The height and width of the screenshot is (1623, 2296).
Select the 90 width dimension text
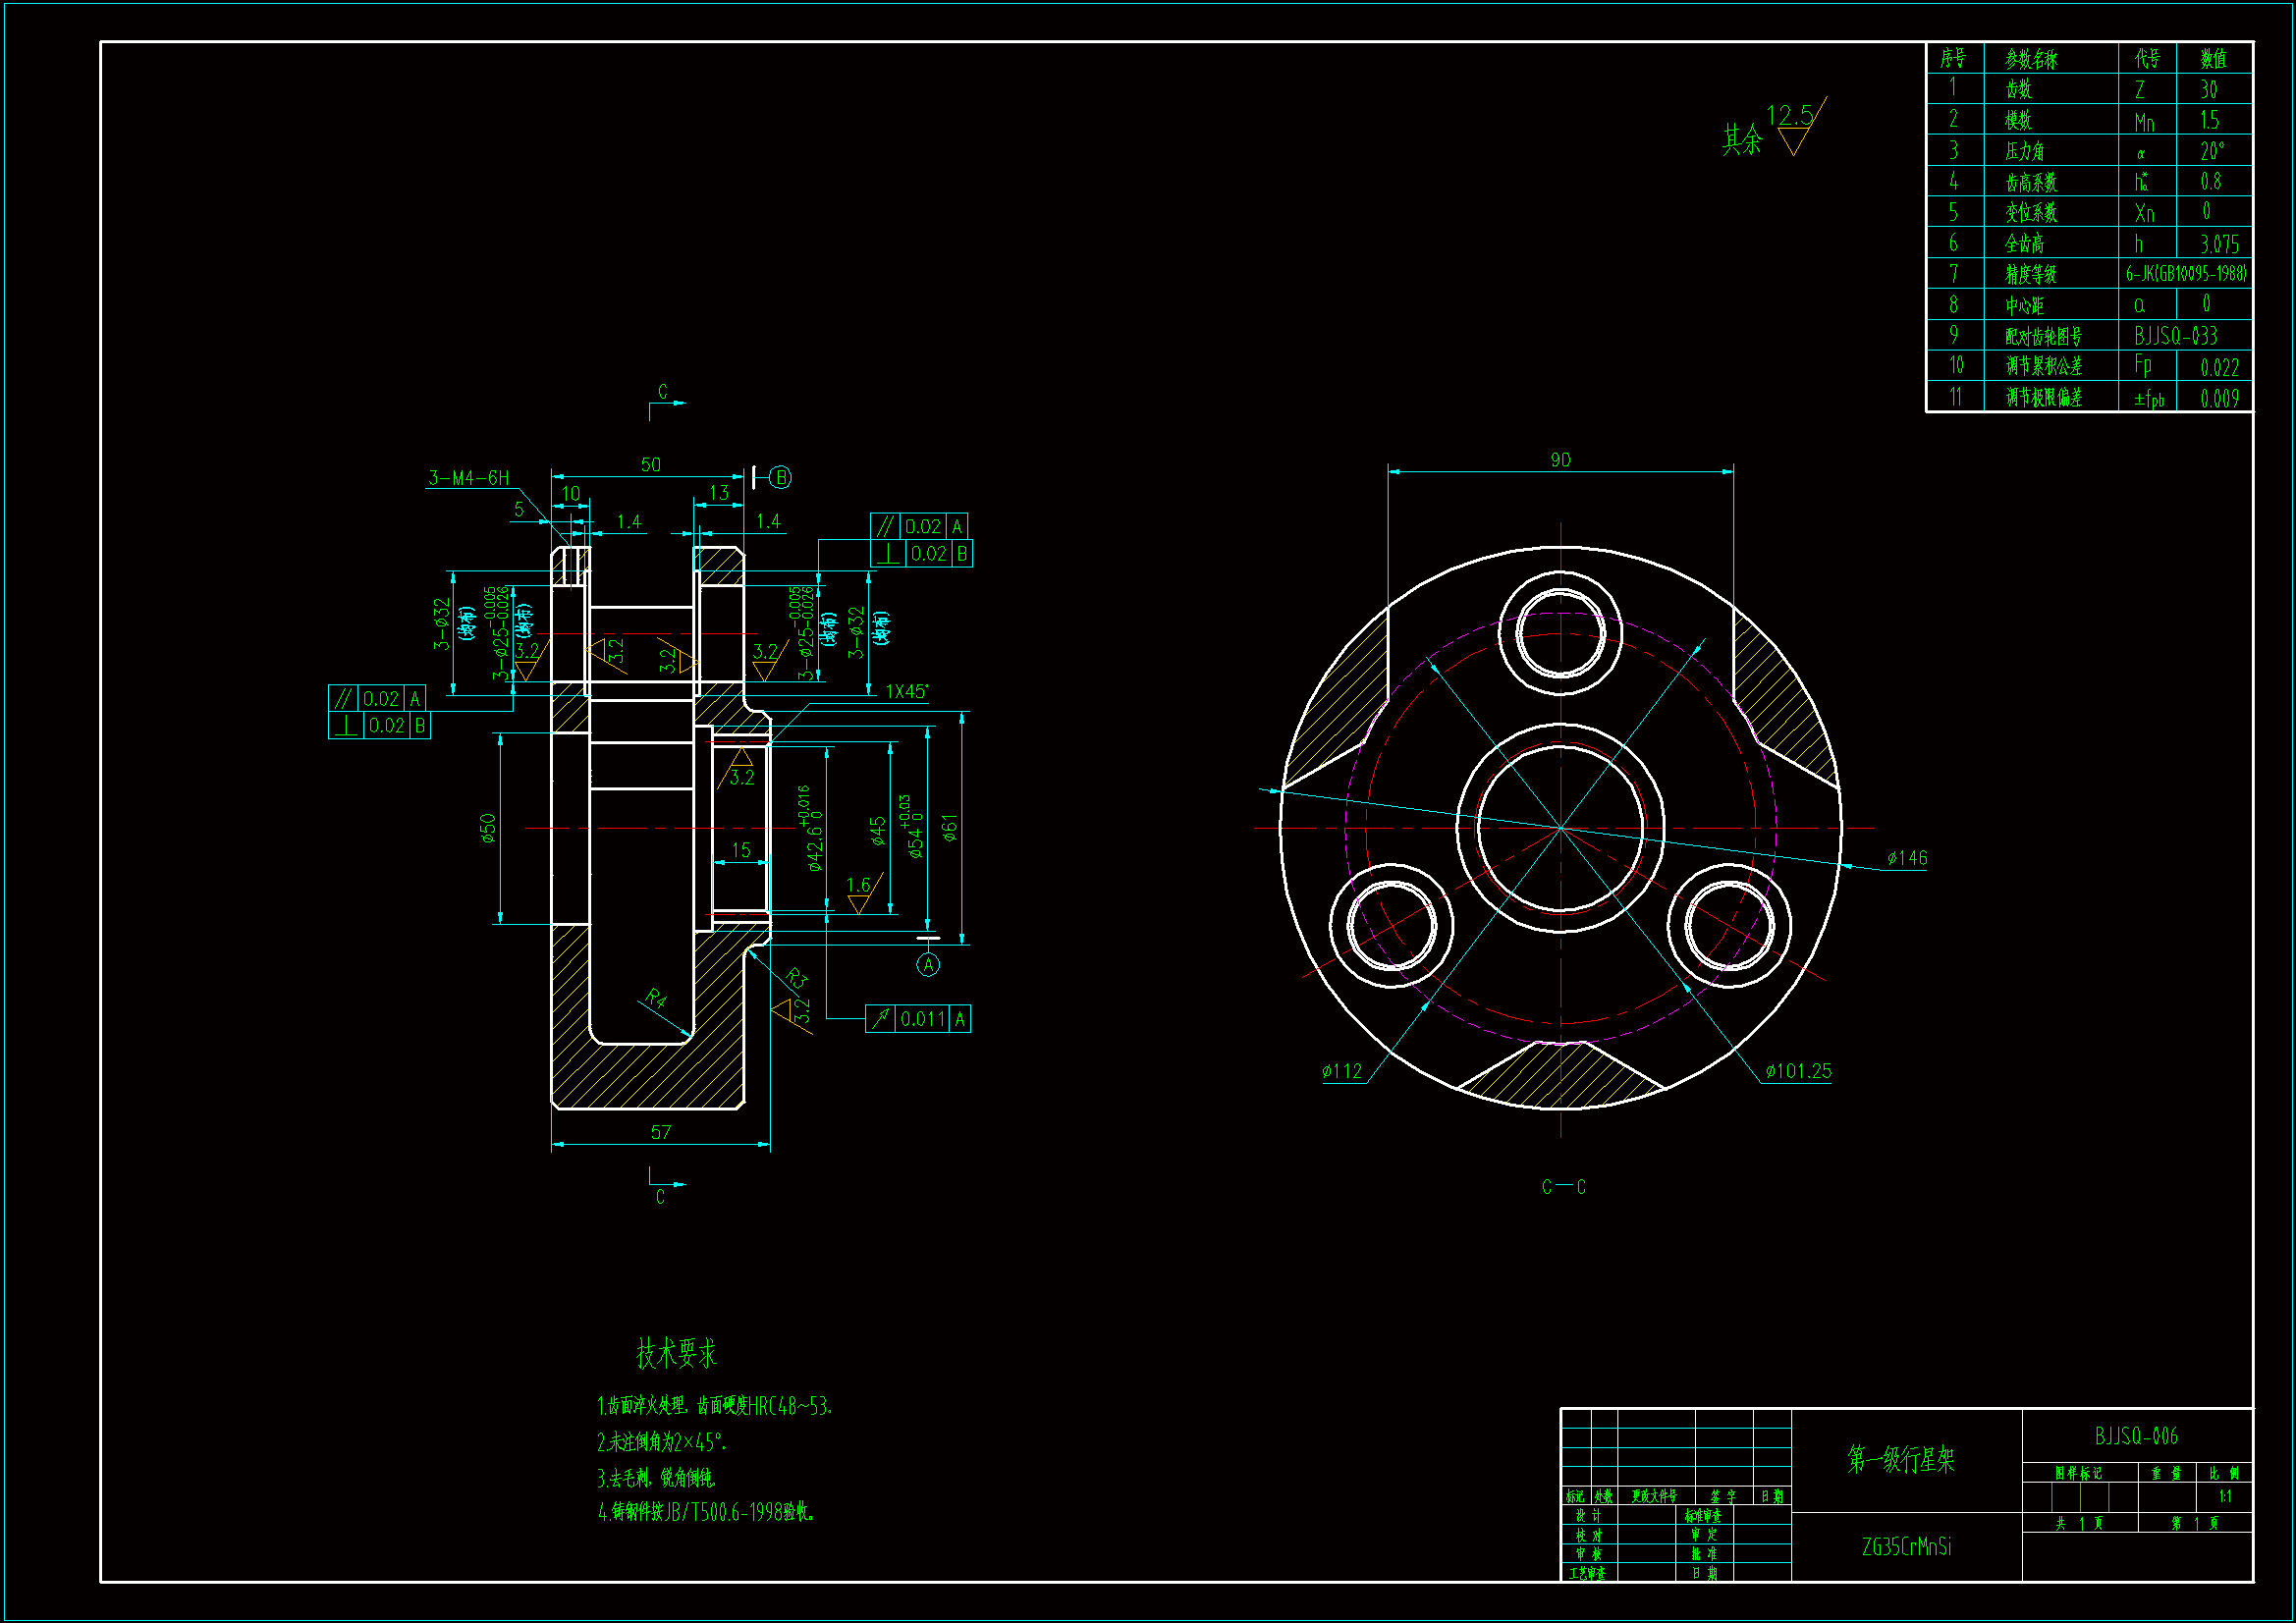point(1560,460)
